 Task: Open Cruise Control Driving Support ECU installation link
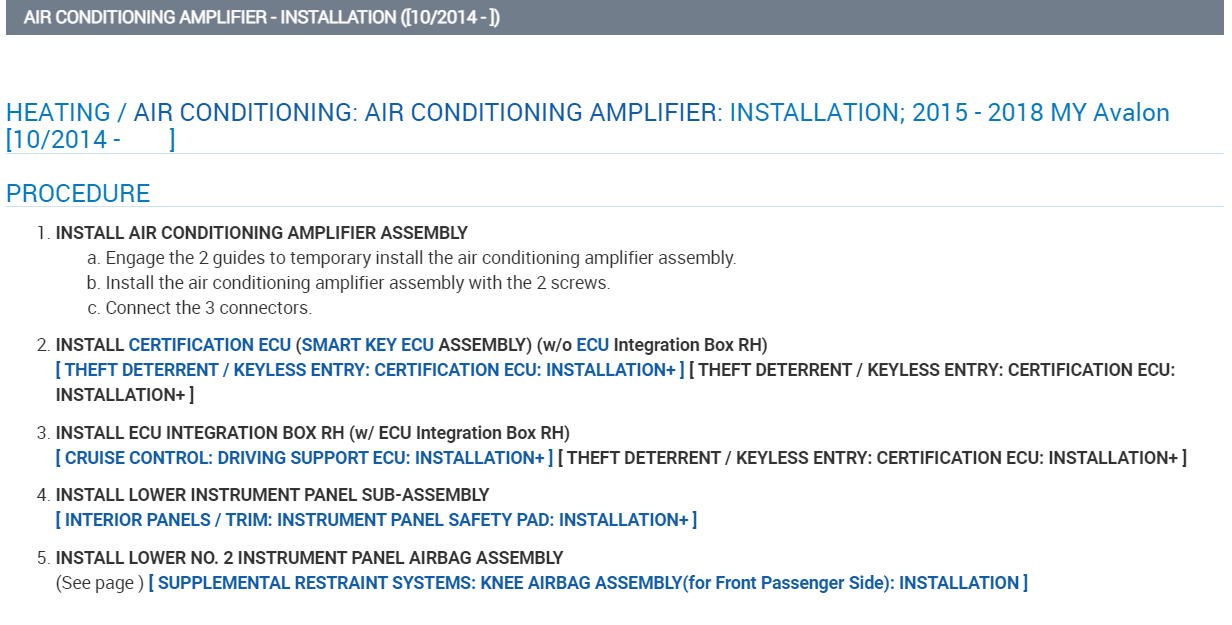point(304,458)
